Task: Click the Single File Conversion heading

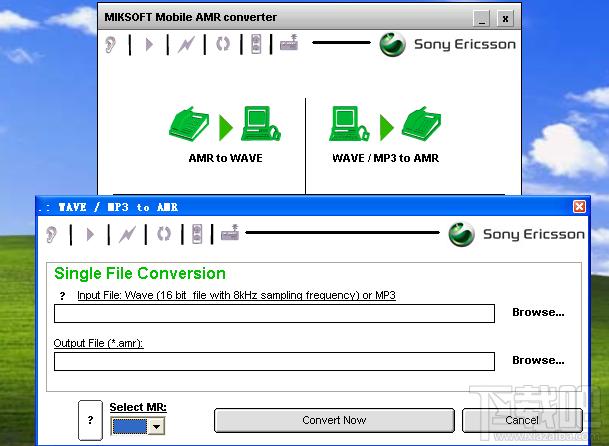Action: coord(140,274)
